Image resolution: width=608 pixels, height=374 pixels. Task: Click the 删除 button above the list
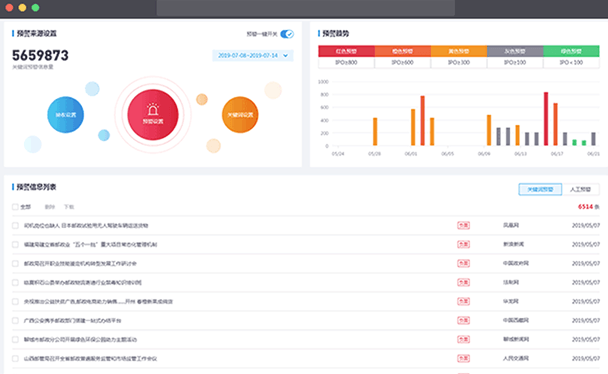[50, 207]
